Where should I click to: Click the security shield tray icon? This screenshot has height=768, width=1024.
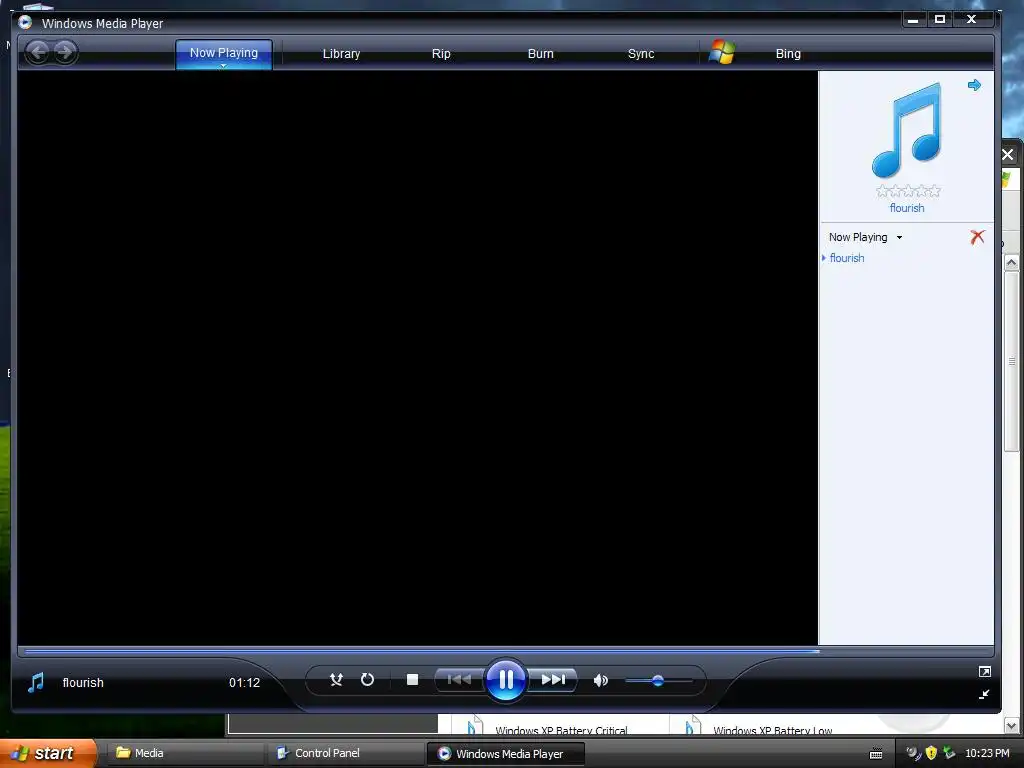(931, 753)
